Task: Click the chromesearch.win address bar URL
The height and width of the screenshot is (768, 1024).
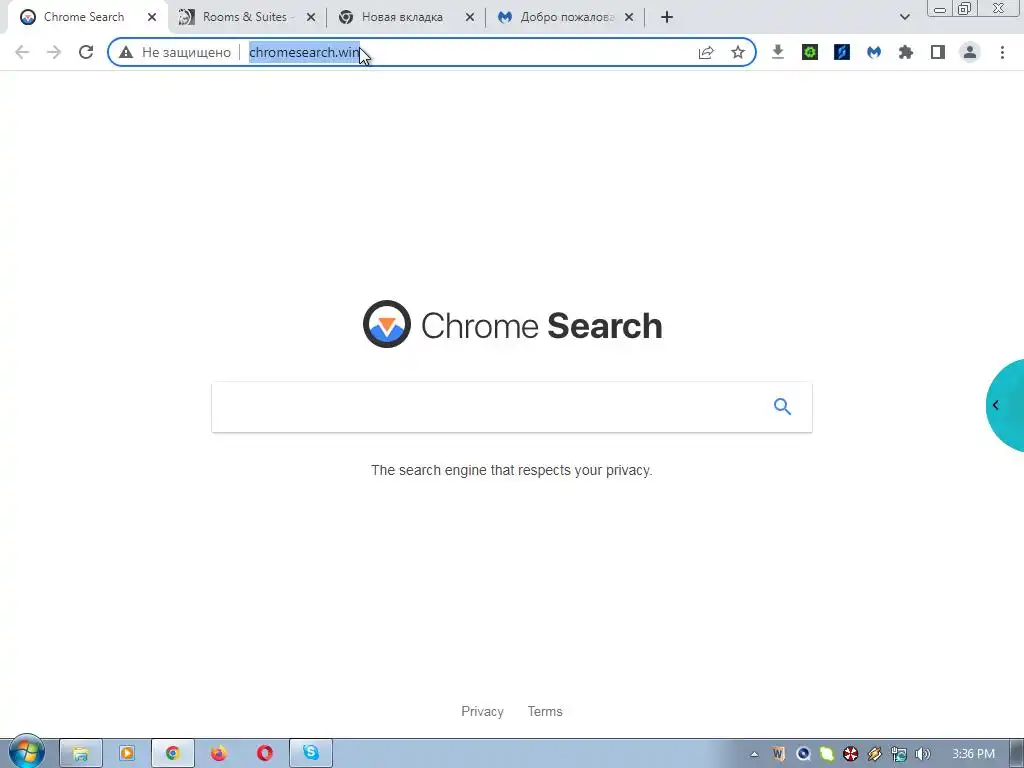Action: 304,52
